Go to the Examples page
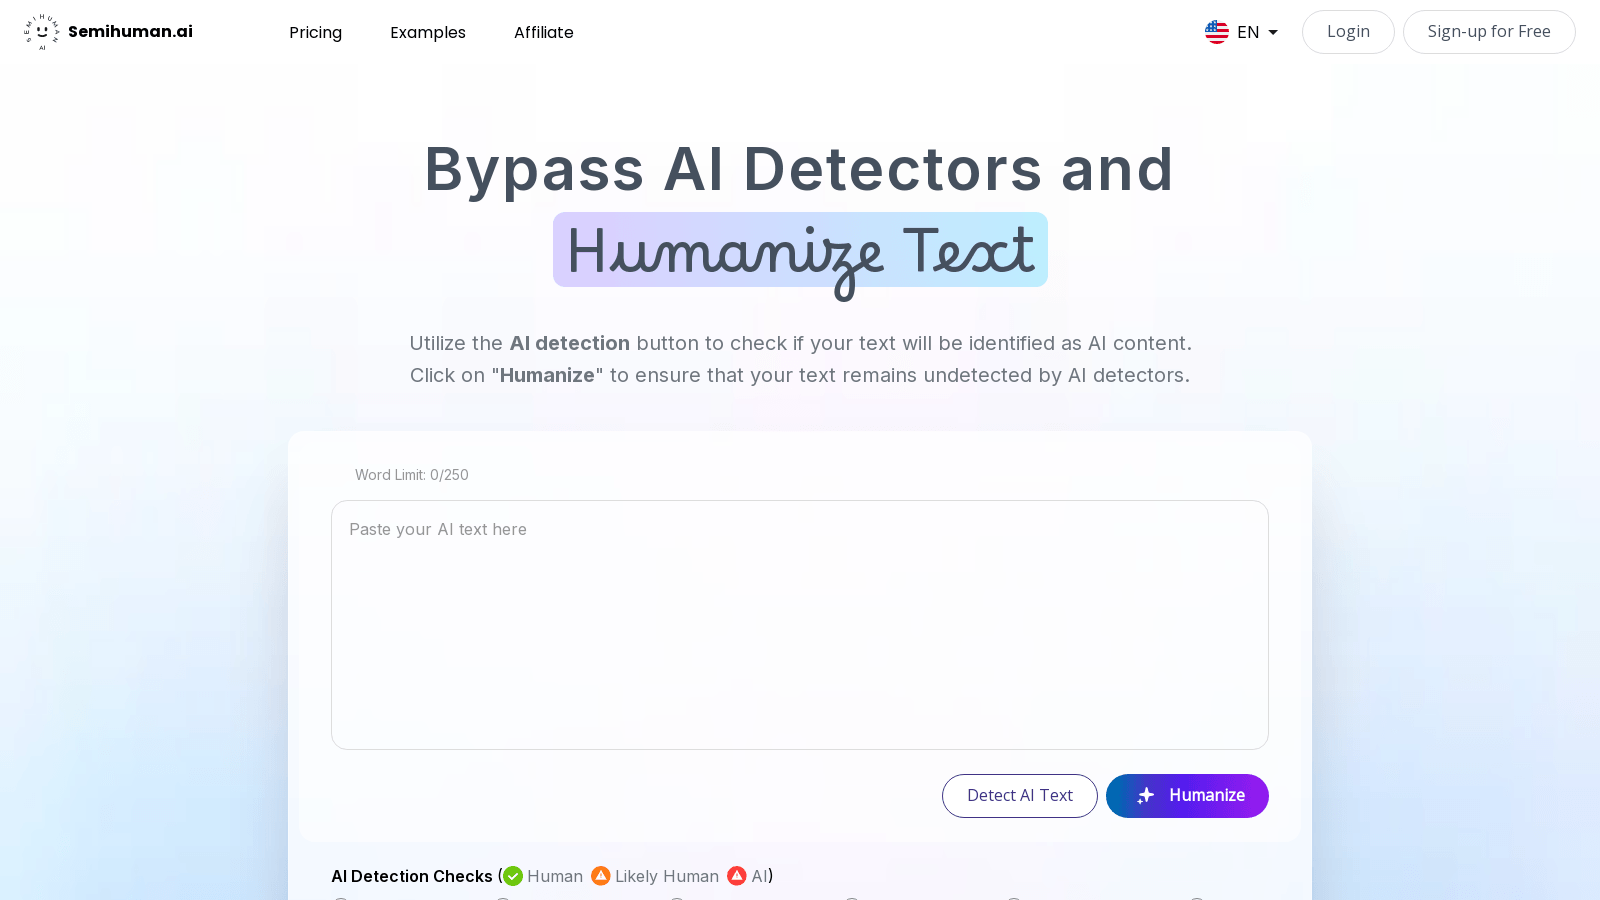Screen dimensions: 1600x900 click(x=427, y=32)
